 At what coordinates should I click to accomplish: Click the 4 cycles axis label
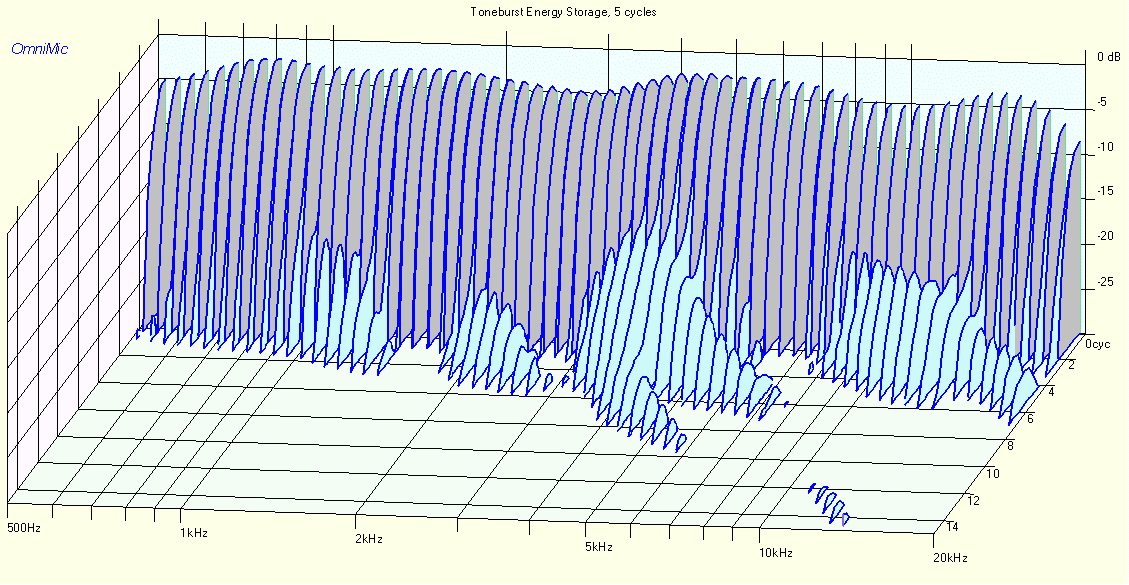tap(1050, 393)
